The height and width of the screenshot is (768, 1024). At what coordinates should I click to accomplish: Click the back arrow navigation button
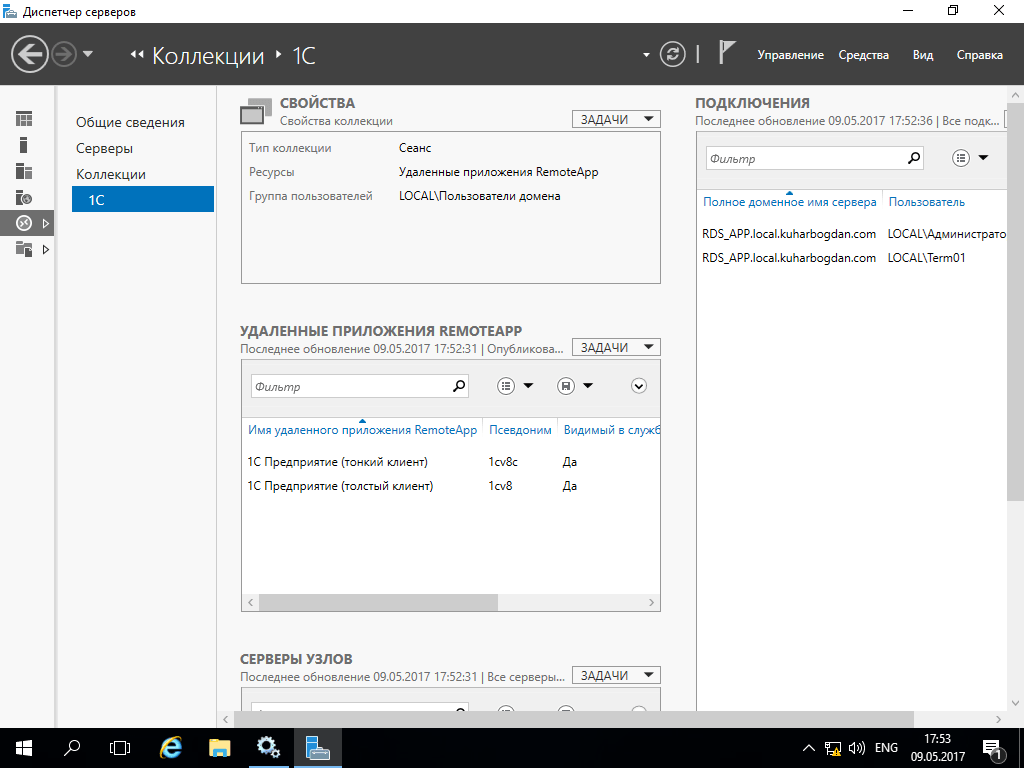pos(30,54)
